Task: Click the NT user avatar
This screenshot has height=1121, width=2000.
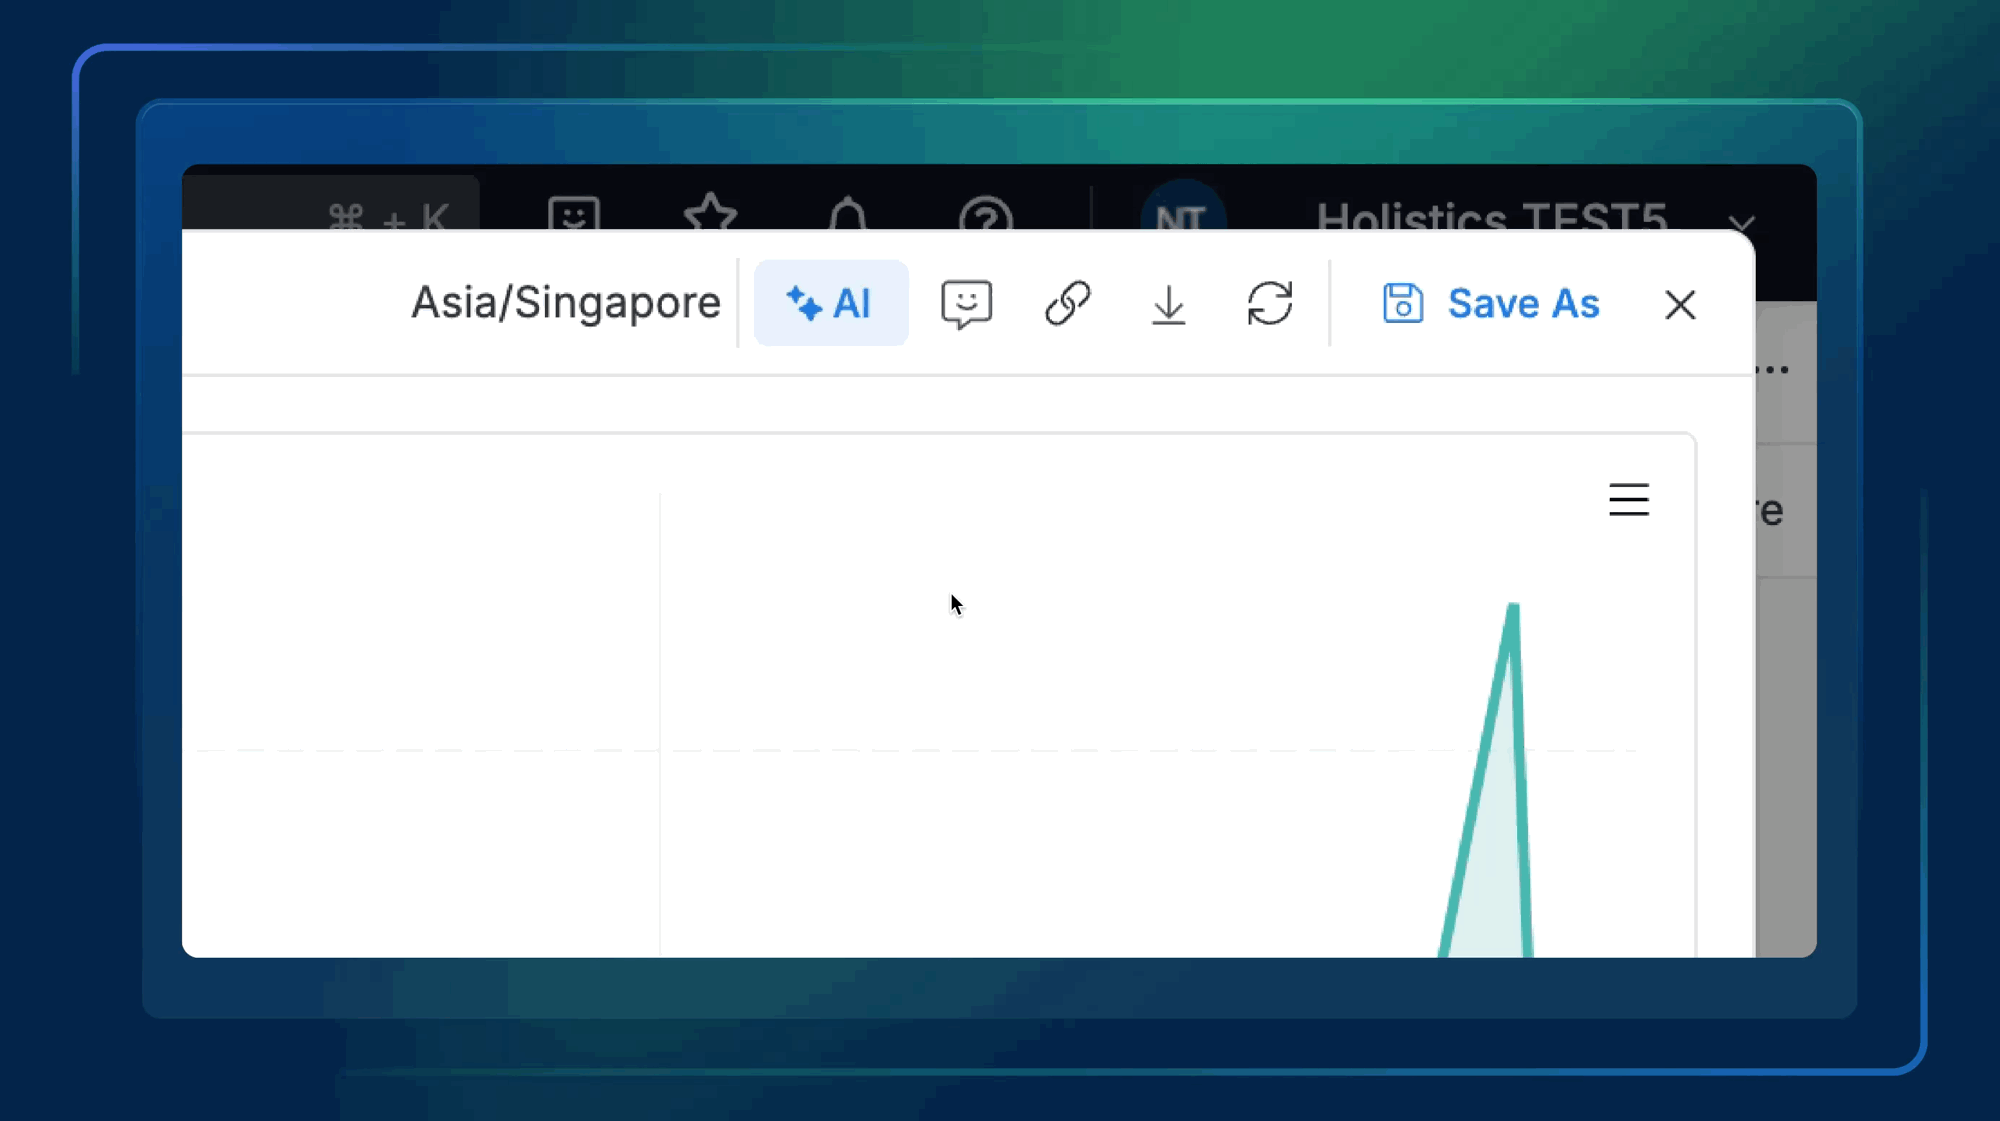Action: point(1182,210)
